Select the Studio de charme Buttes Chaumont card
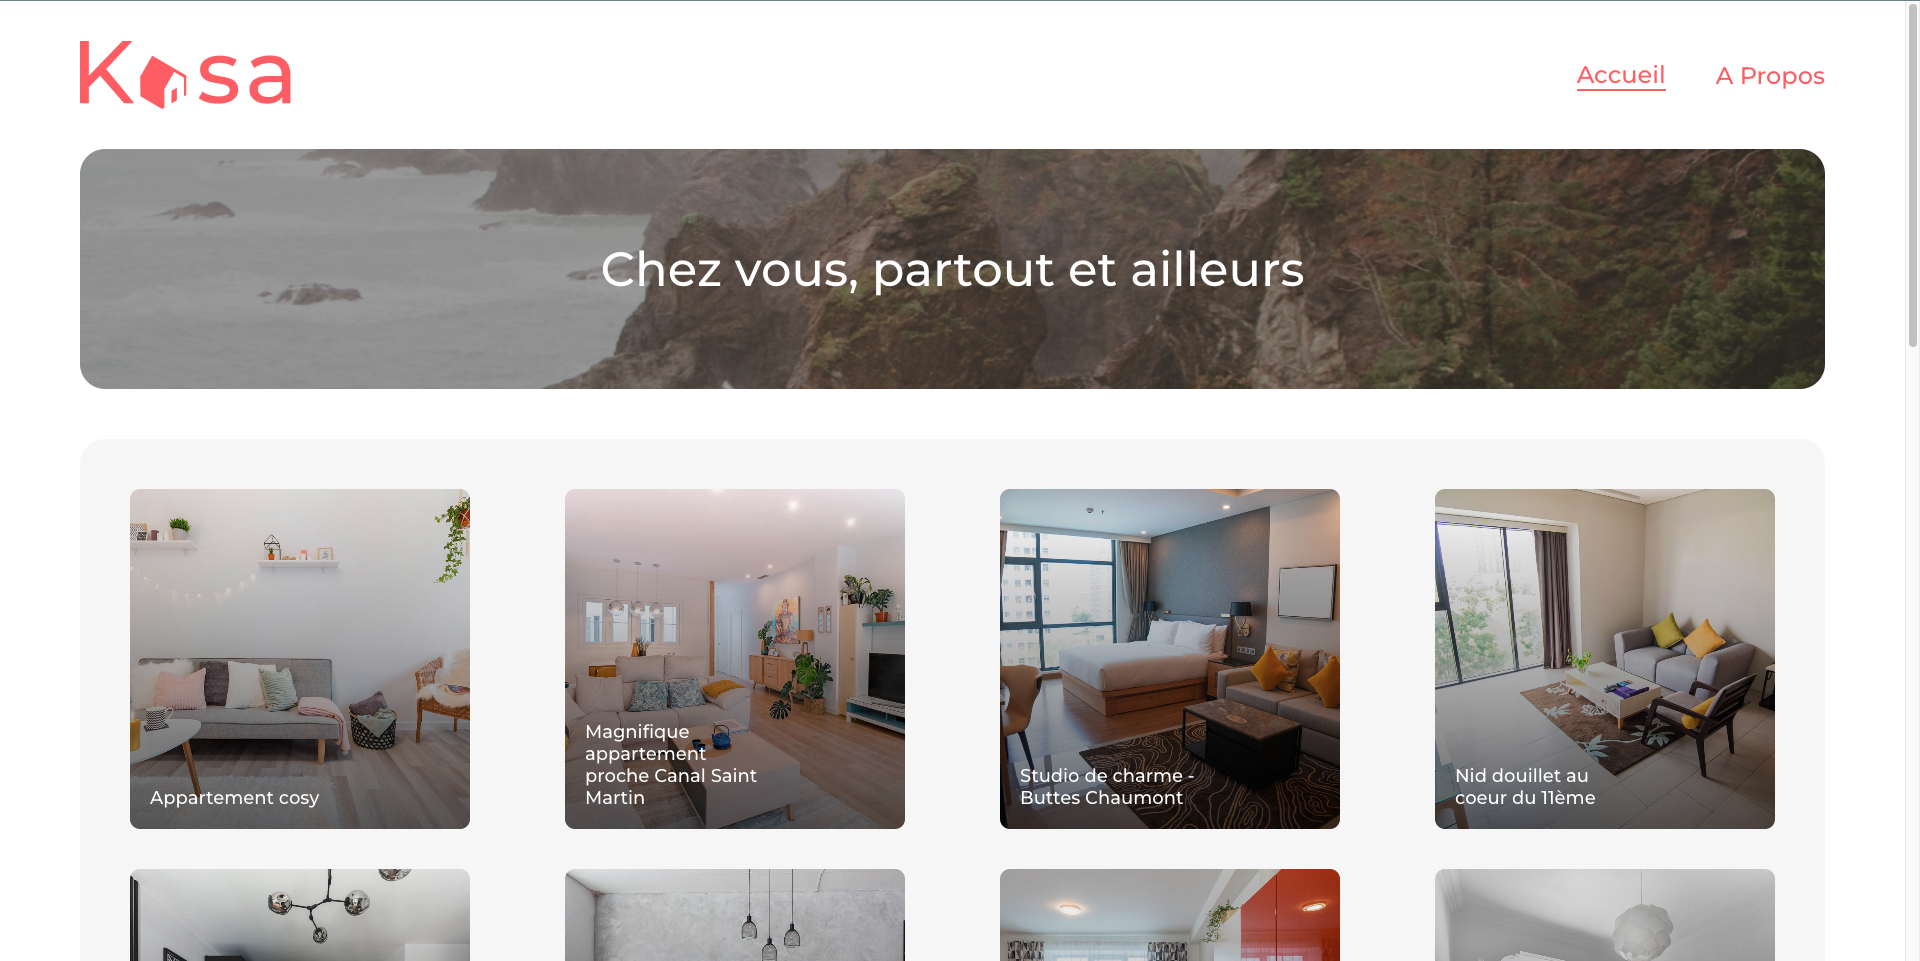 (1170, 659)
